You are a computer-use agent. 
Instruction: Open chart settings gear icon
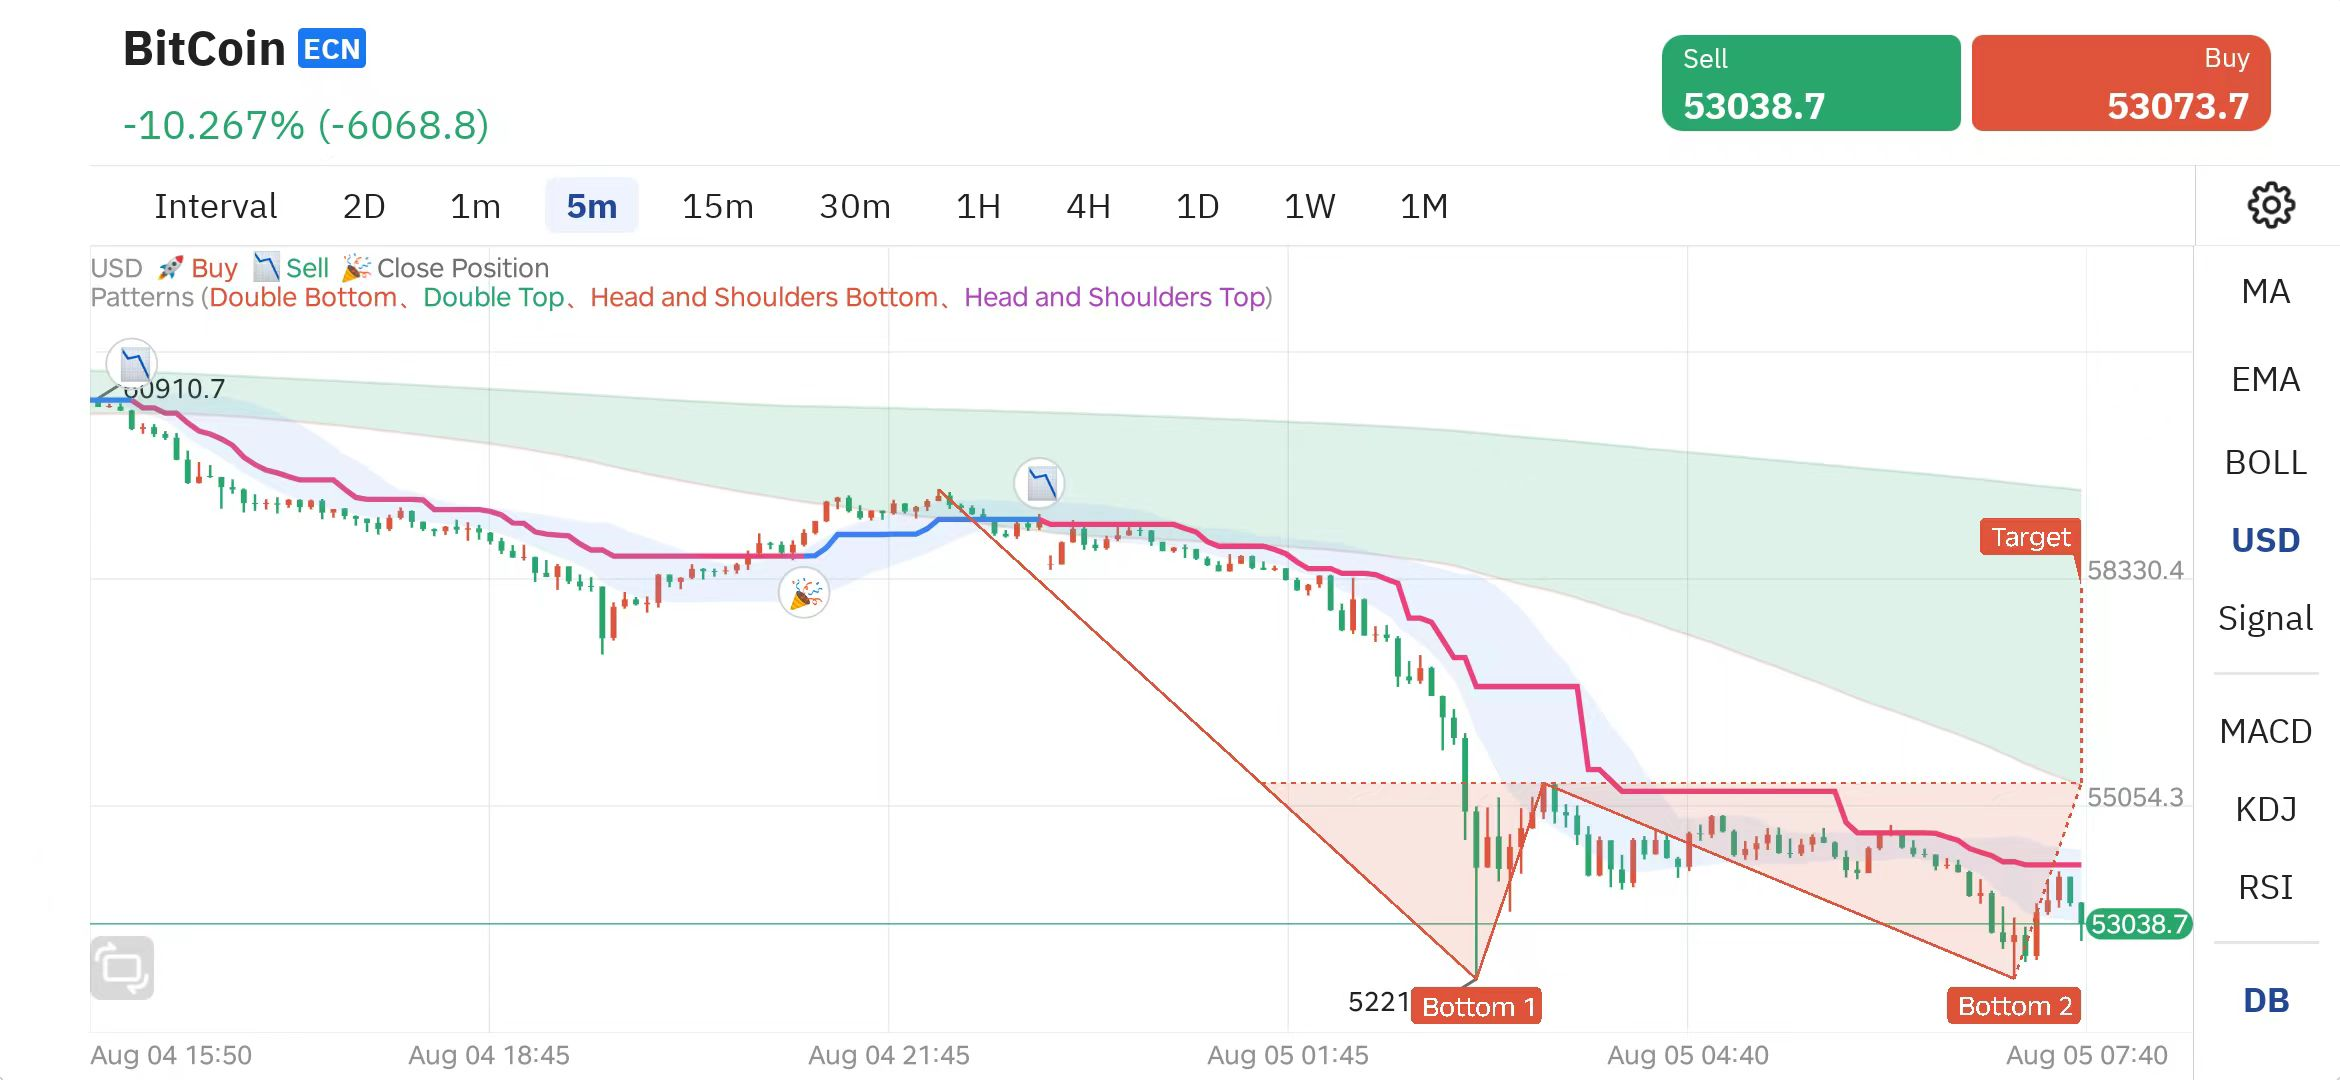coord(2270,205)
